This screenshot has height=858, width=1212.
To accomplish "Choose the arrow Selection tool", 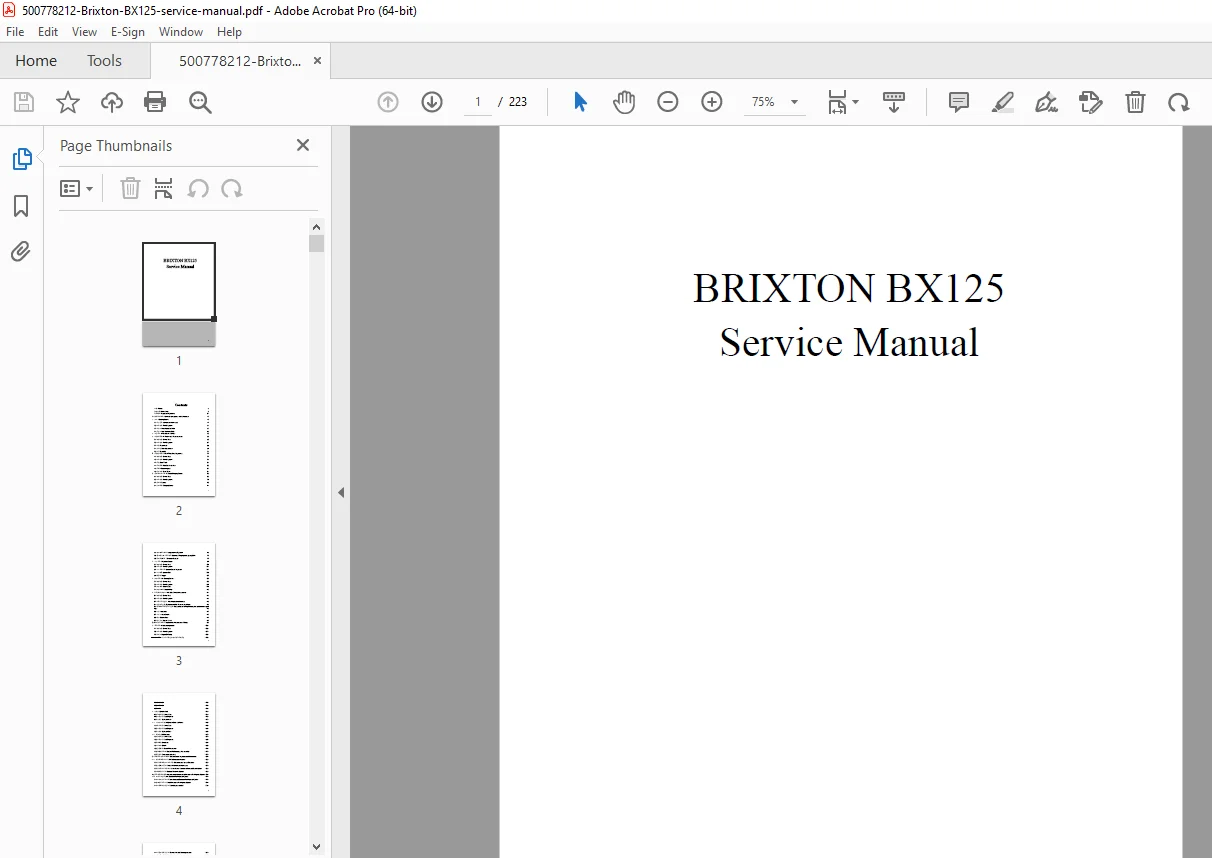I will click(x=580, y=102).
